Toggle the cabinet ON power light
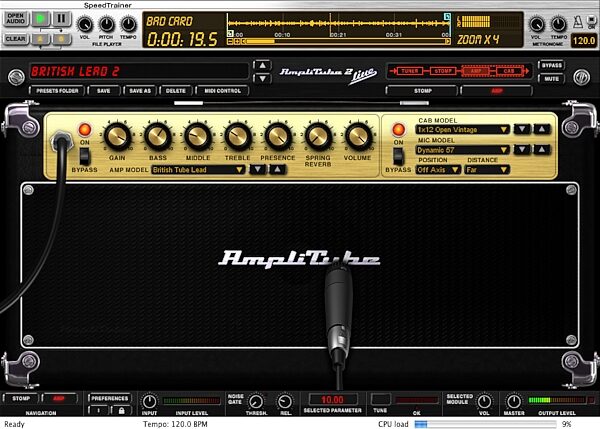Screen dimensions: 600x429 pyautogui.click(x=398, y=130)
